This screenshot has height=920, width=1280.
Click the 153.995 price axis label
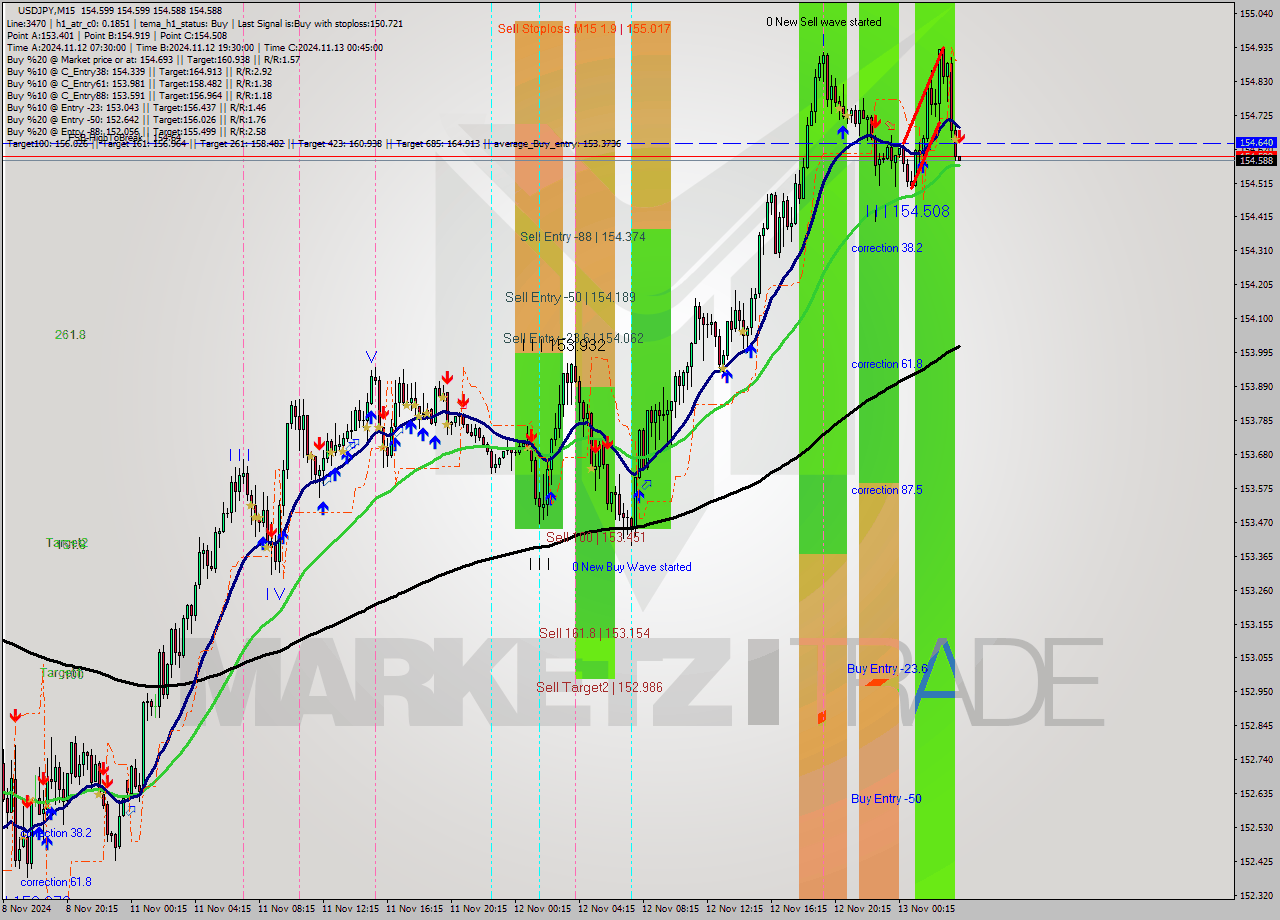(x=1256, y=352)
